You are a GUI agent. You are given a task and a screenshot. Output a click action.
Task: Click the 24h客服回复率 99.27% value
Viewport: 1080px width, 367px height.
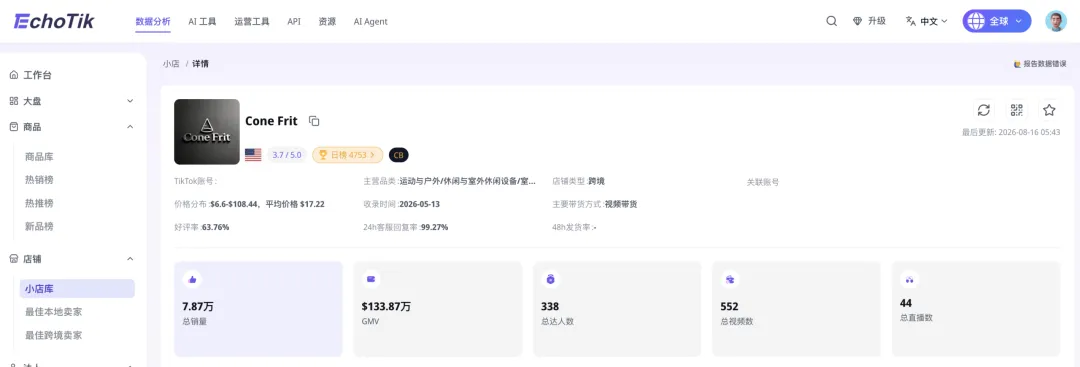coord(435,227)
